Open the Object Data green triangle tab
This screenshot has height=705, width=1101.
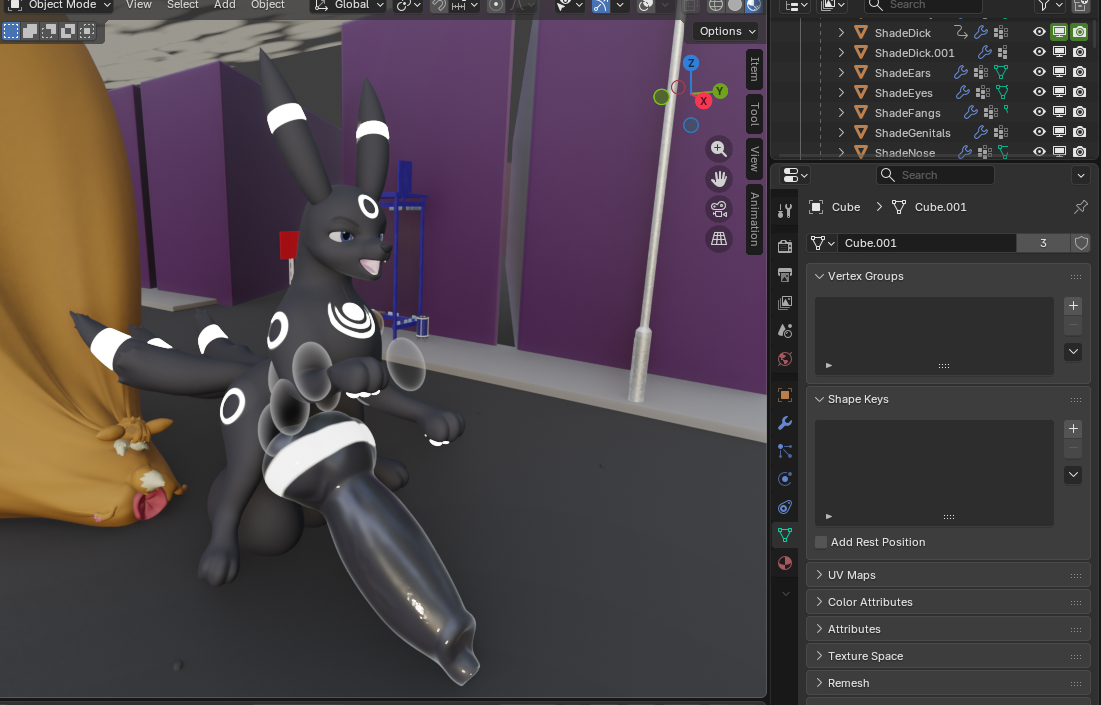click(785, 535)
